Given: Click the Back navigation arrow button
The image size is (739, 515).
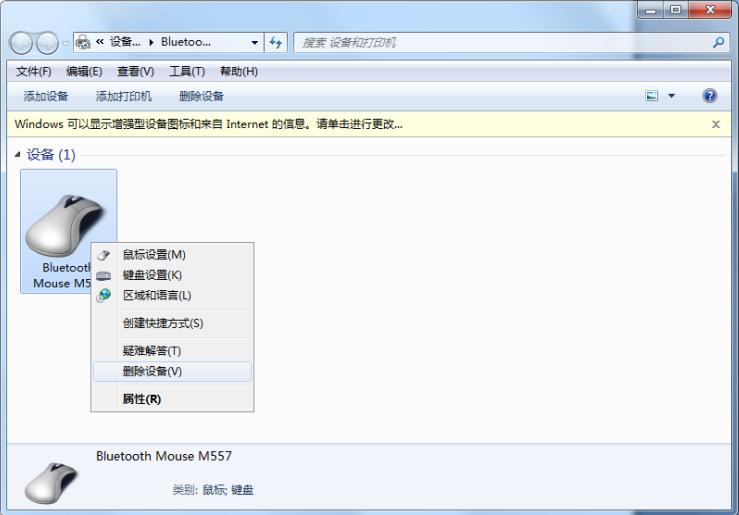Looking at the screenshot, I should point(21,43).
